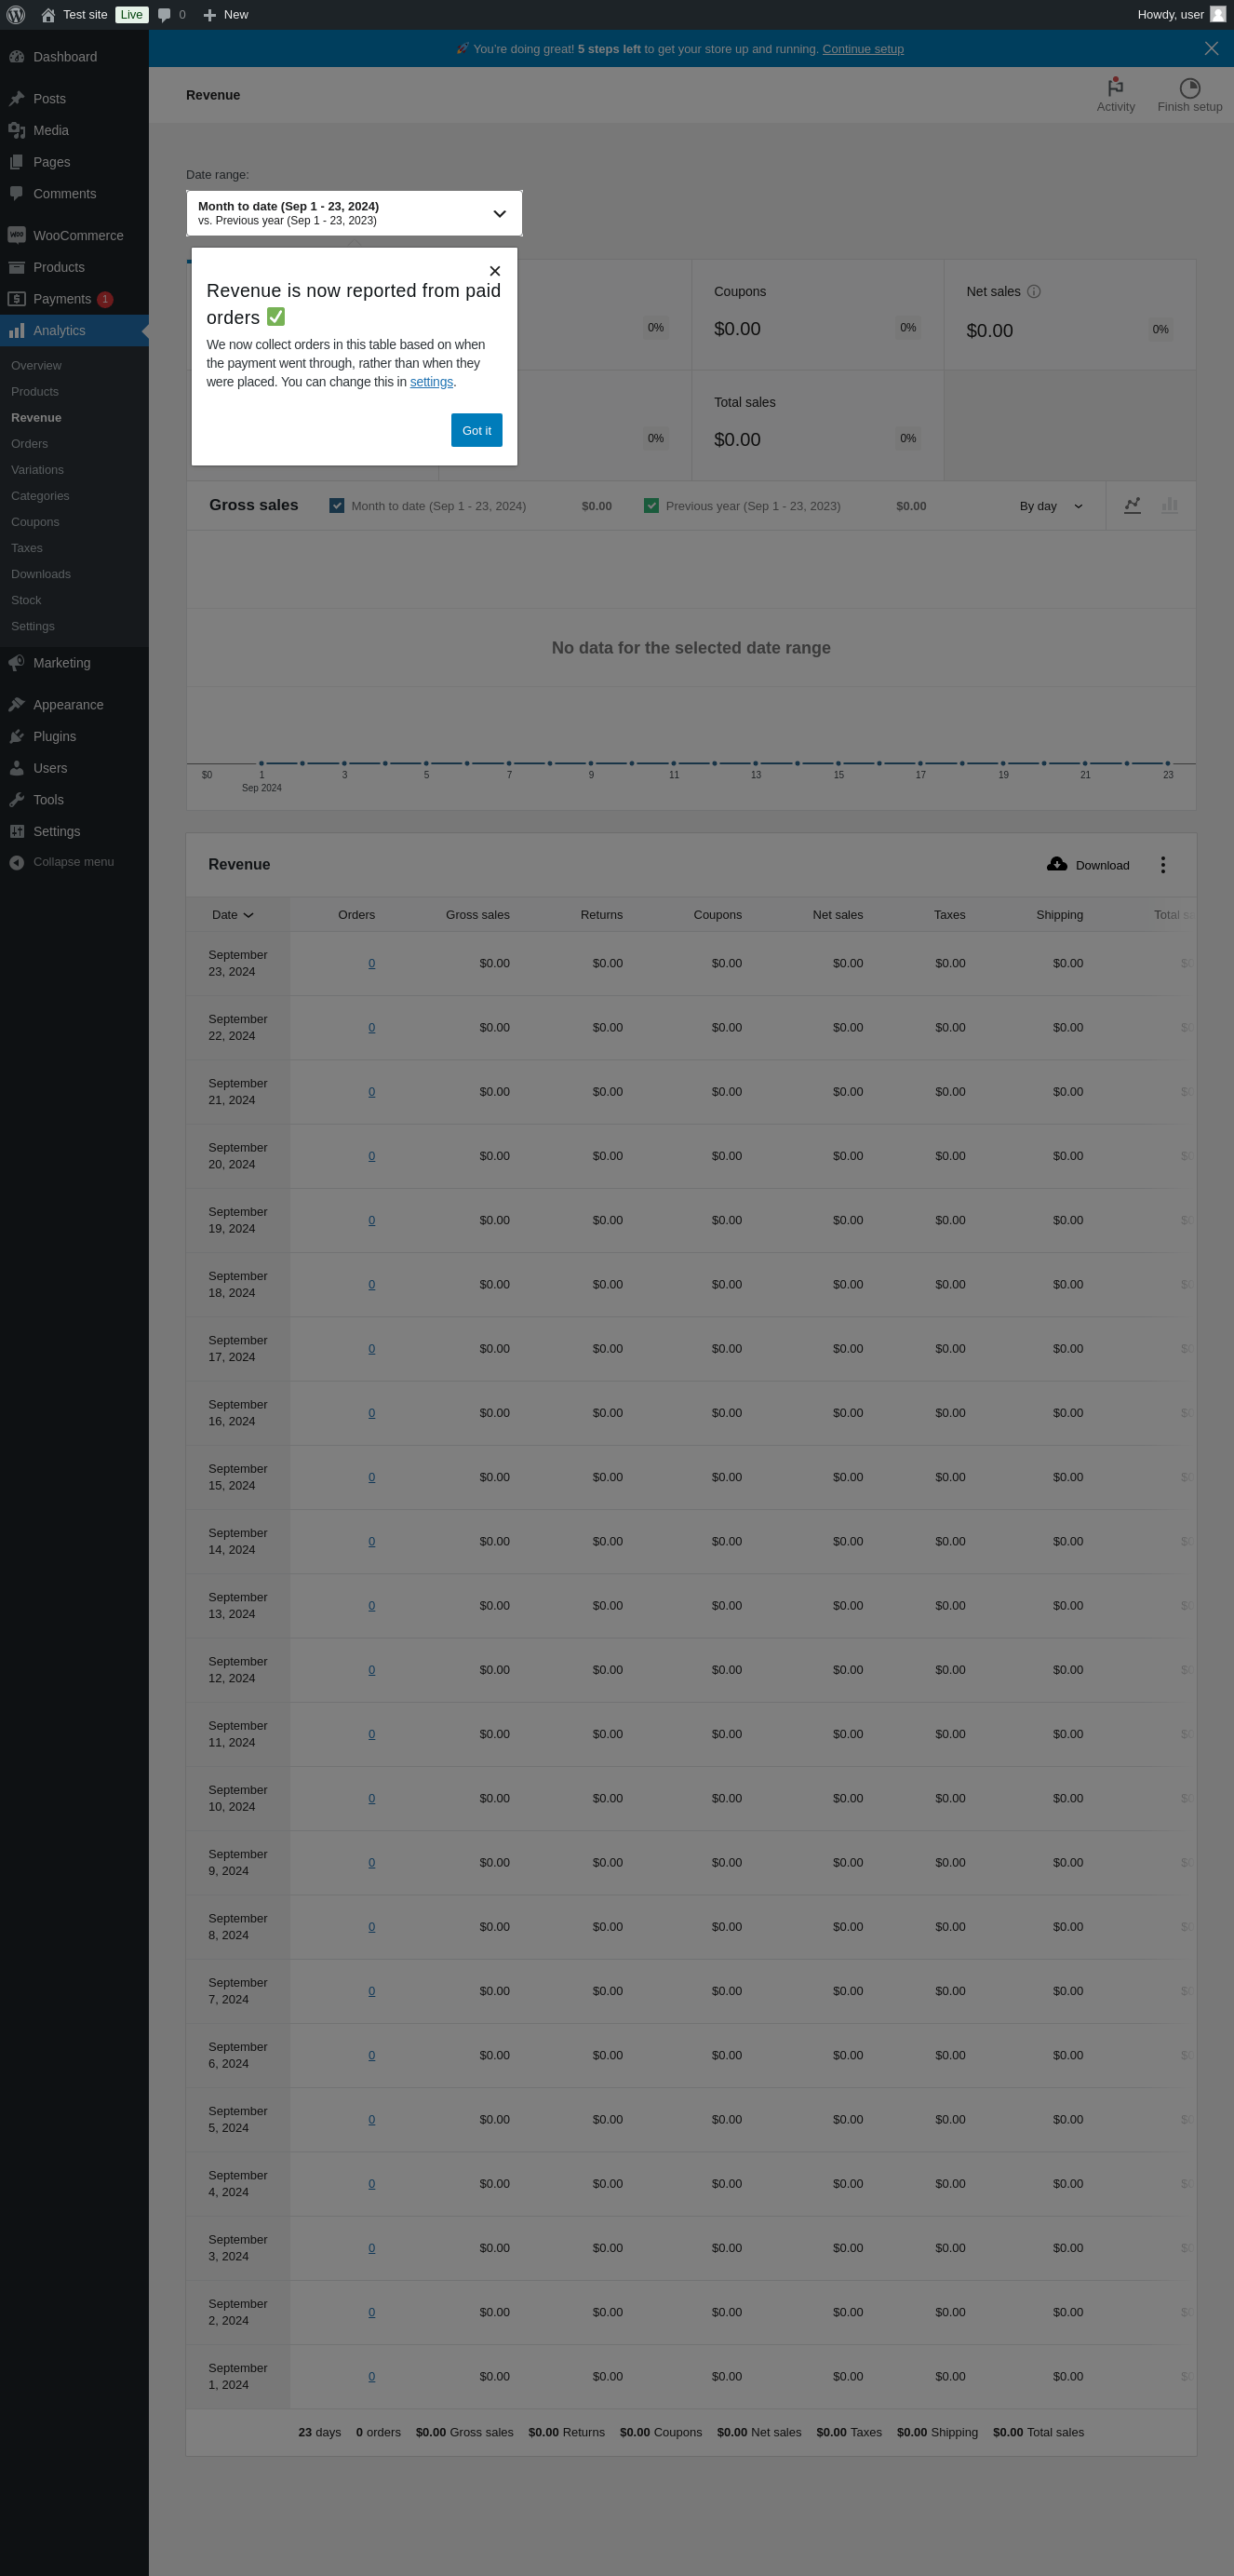Click the Got it button
Screen dimensions: 1234x2576
point(476,431)
